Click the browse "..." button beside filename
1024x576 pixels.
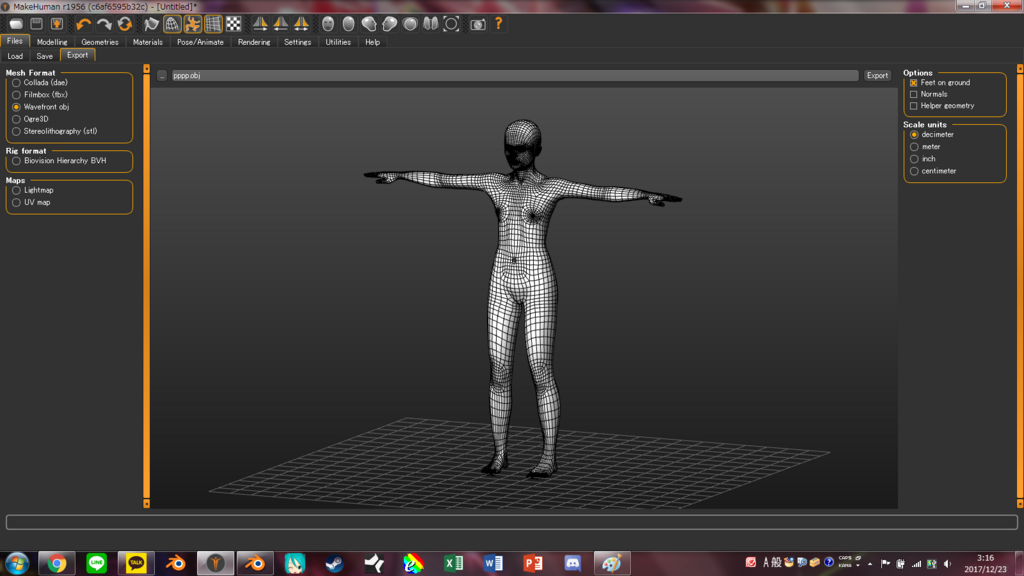click(x=162, y=76)
